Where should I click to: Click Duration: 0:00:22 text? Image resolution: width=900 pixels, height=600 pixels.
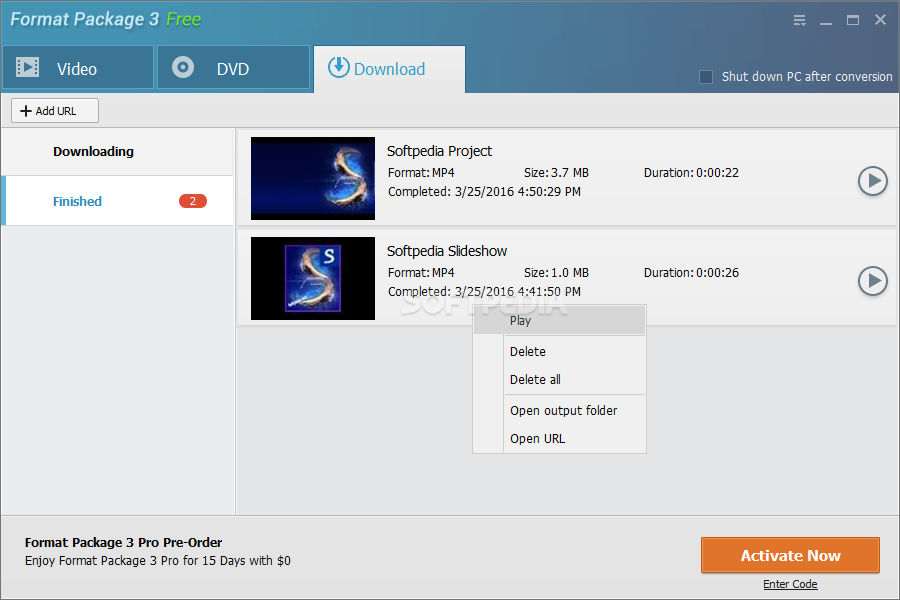tap(691, 173)
